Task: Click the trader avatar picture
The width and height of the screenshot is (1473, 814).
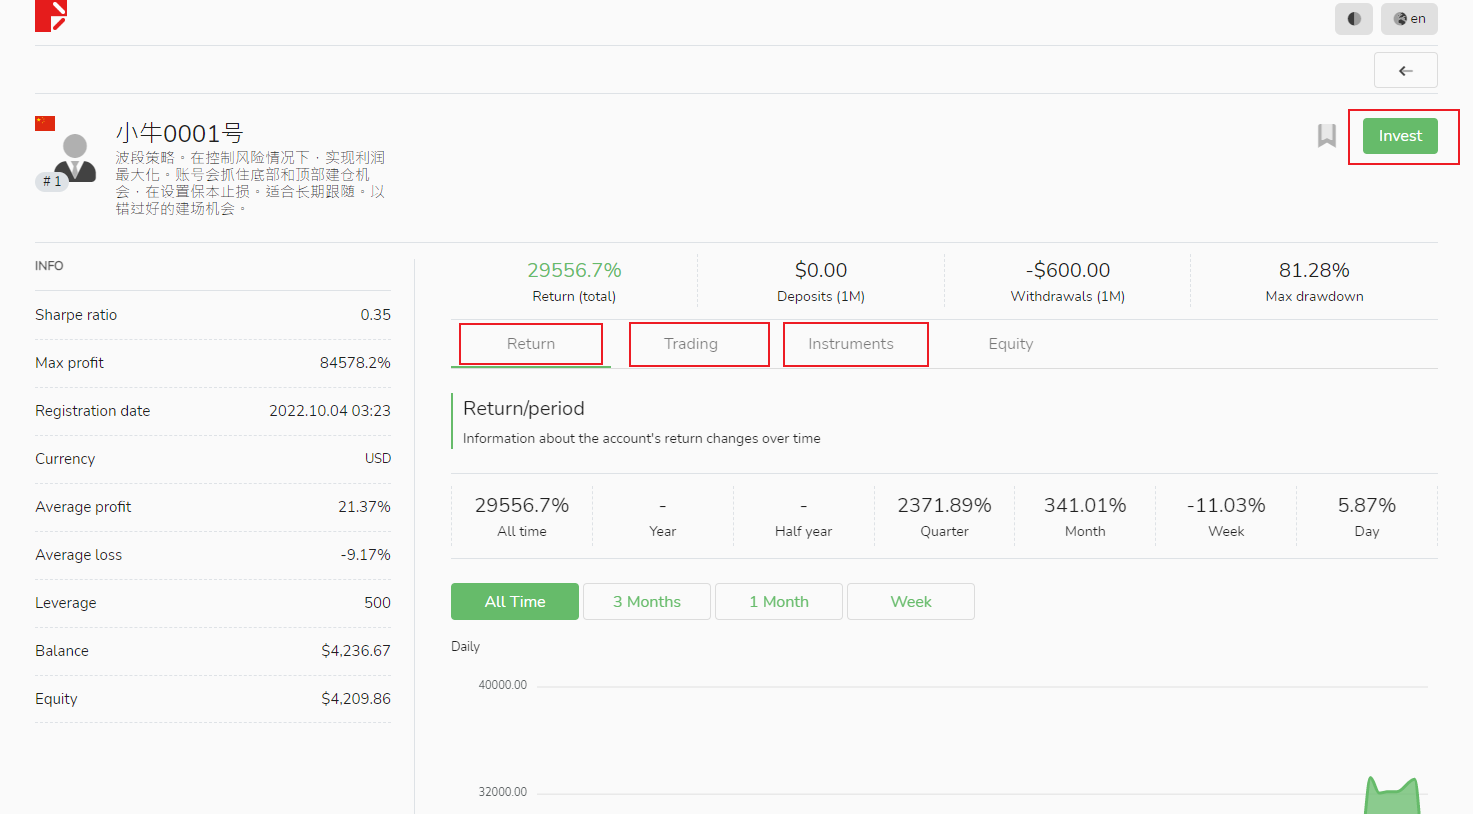Action: [x=75, y=156]
